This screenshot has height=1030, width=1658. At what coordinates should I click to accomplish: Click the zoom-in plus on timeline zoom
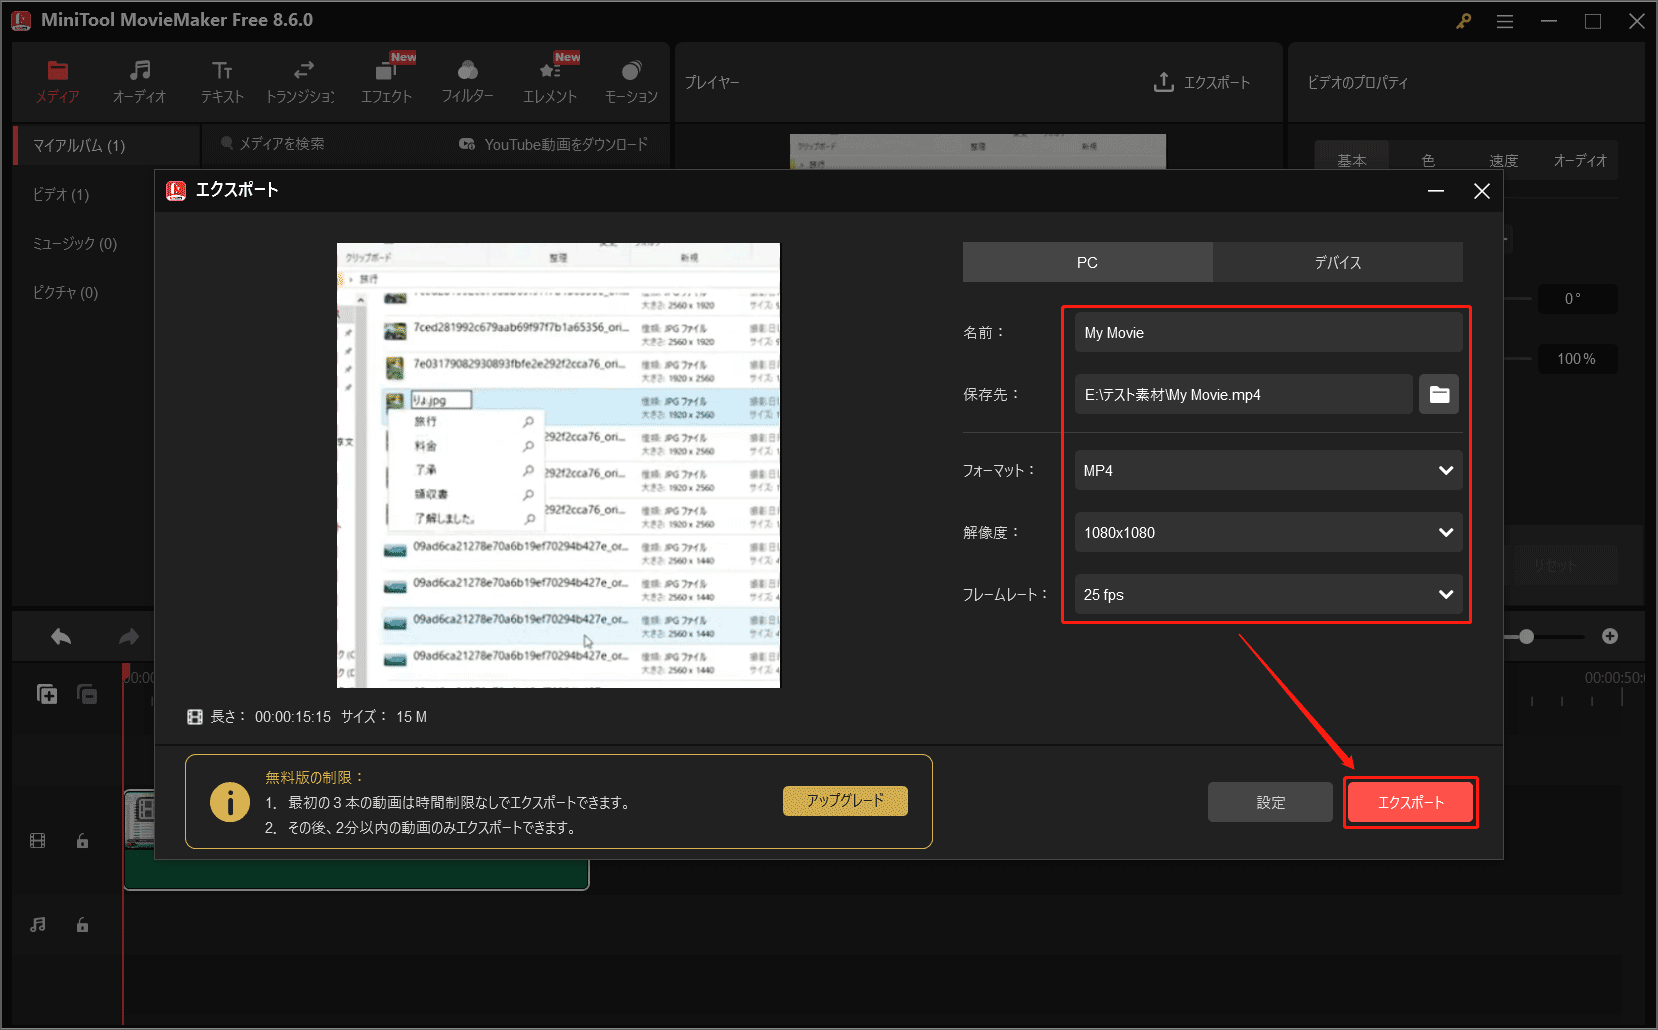click(x=1610, y=636)
